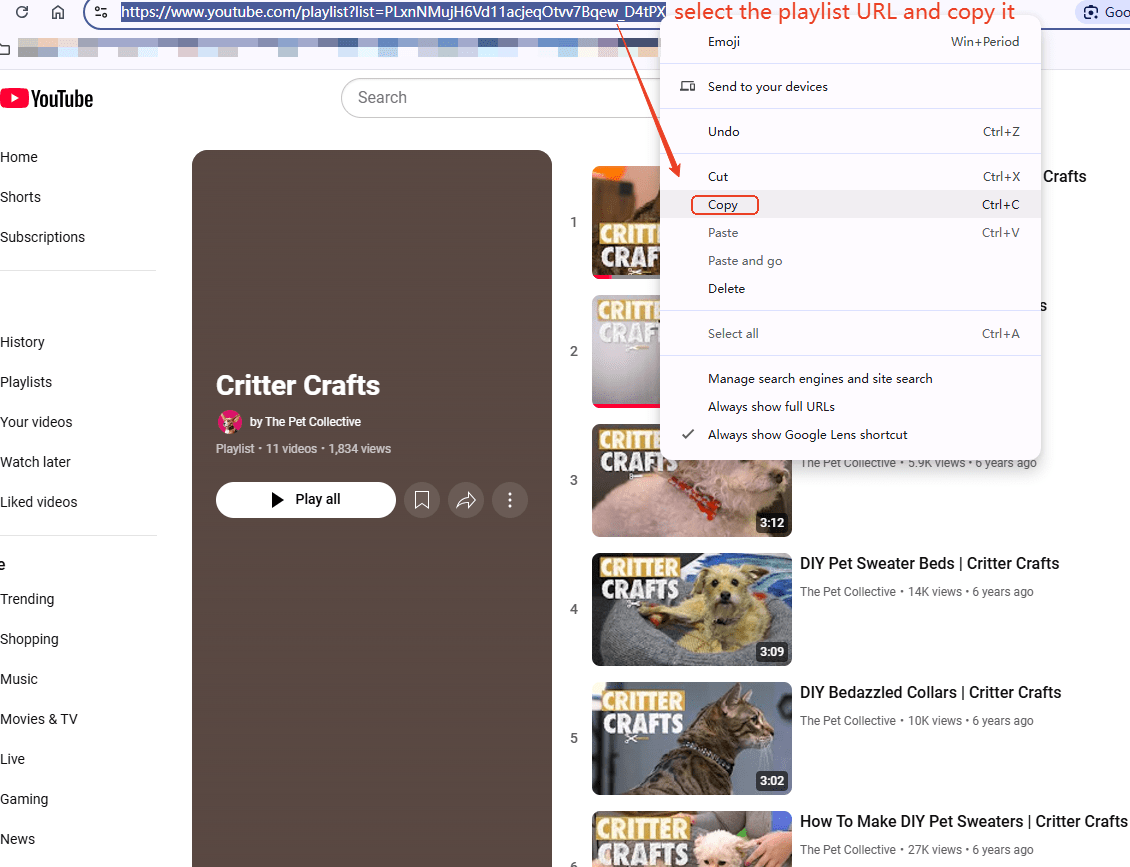The height and width of the screenshot is (867, 1130).
Task: Click the Google Lens icon in toolbar
Action: [1090, 12]
